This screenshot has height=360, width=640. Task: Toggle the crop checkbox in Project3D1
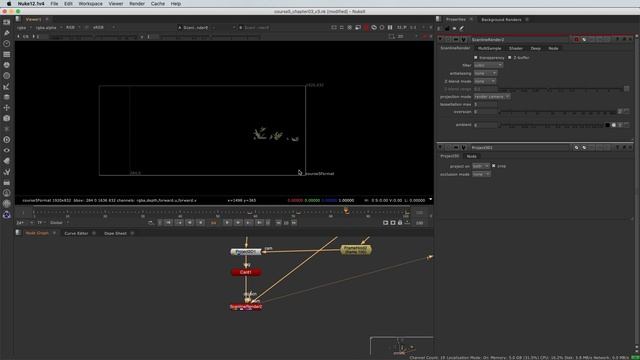[493, 166]
